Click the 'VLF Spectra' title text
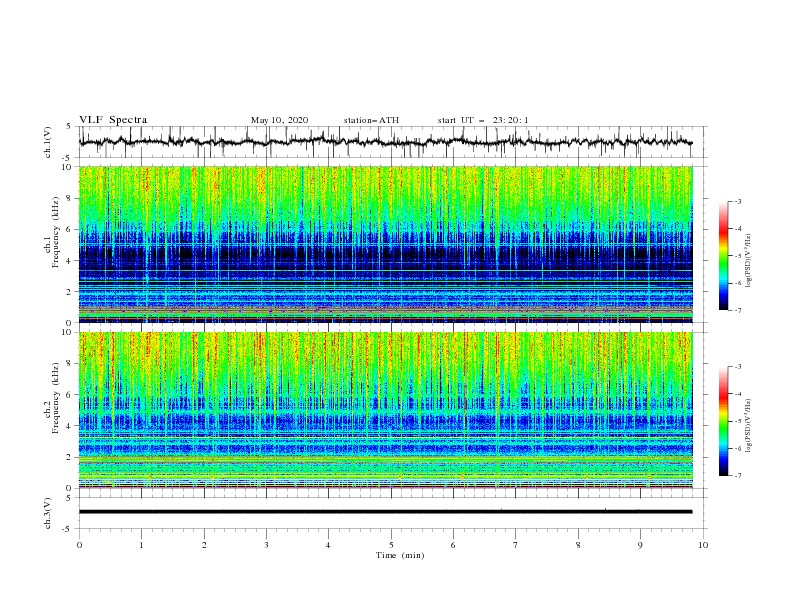The width and height of the screenshot is (792, 612). (113, 120)
